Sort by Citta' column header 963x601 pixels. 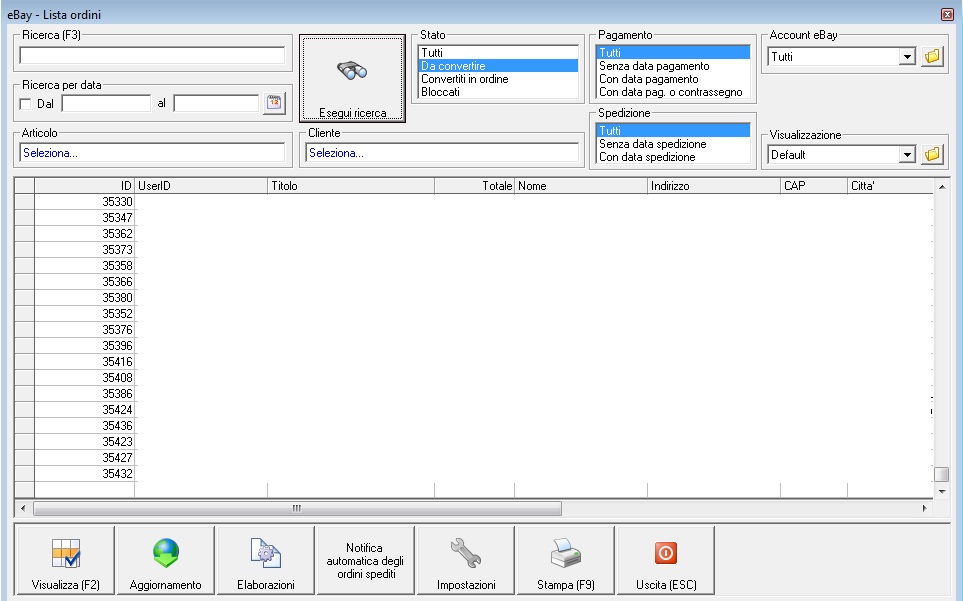coord(891,185)
